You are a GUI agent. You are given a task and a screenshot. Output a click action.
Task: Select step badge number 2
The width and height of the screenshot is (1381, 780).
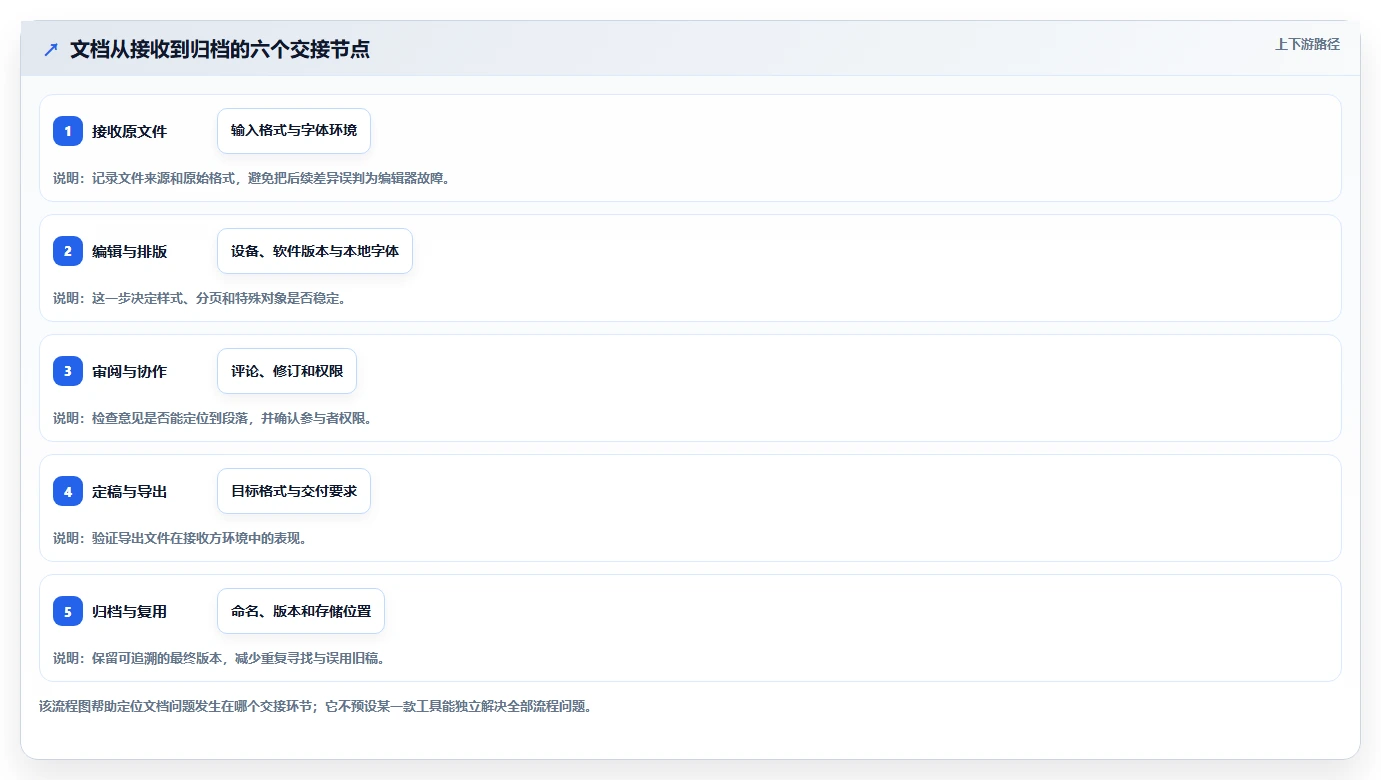click(68, 251)
